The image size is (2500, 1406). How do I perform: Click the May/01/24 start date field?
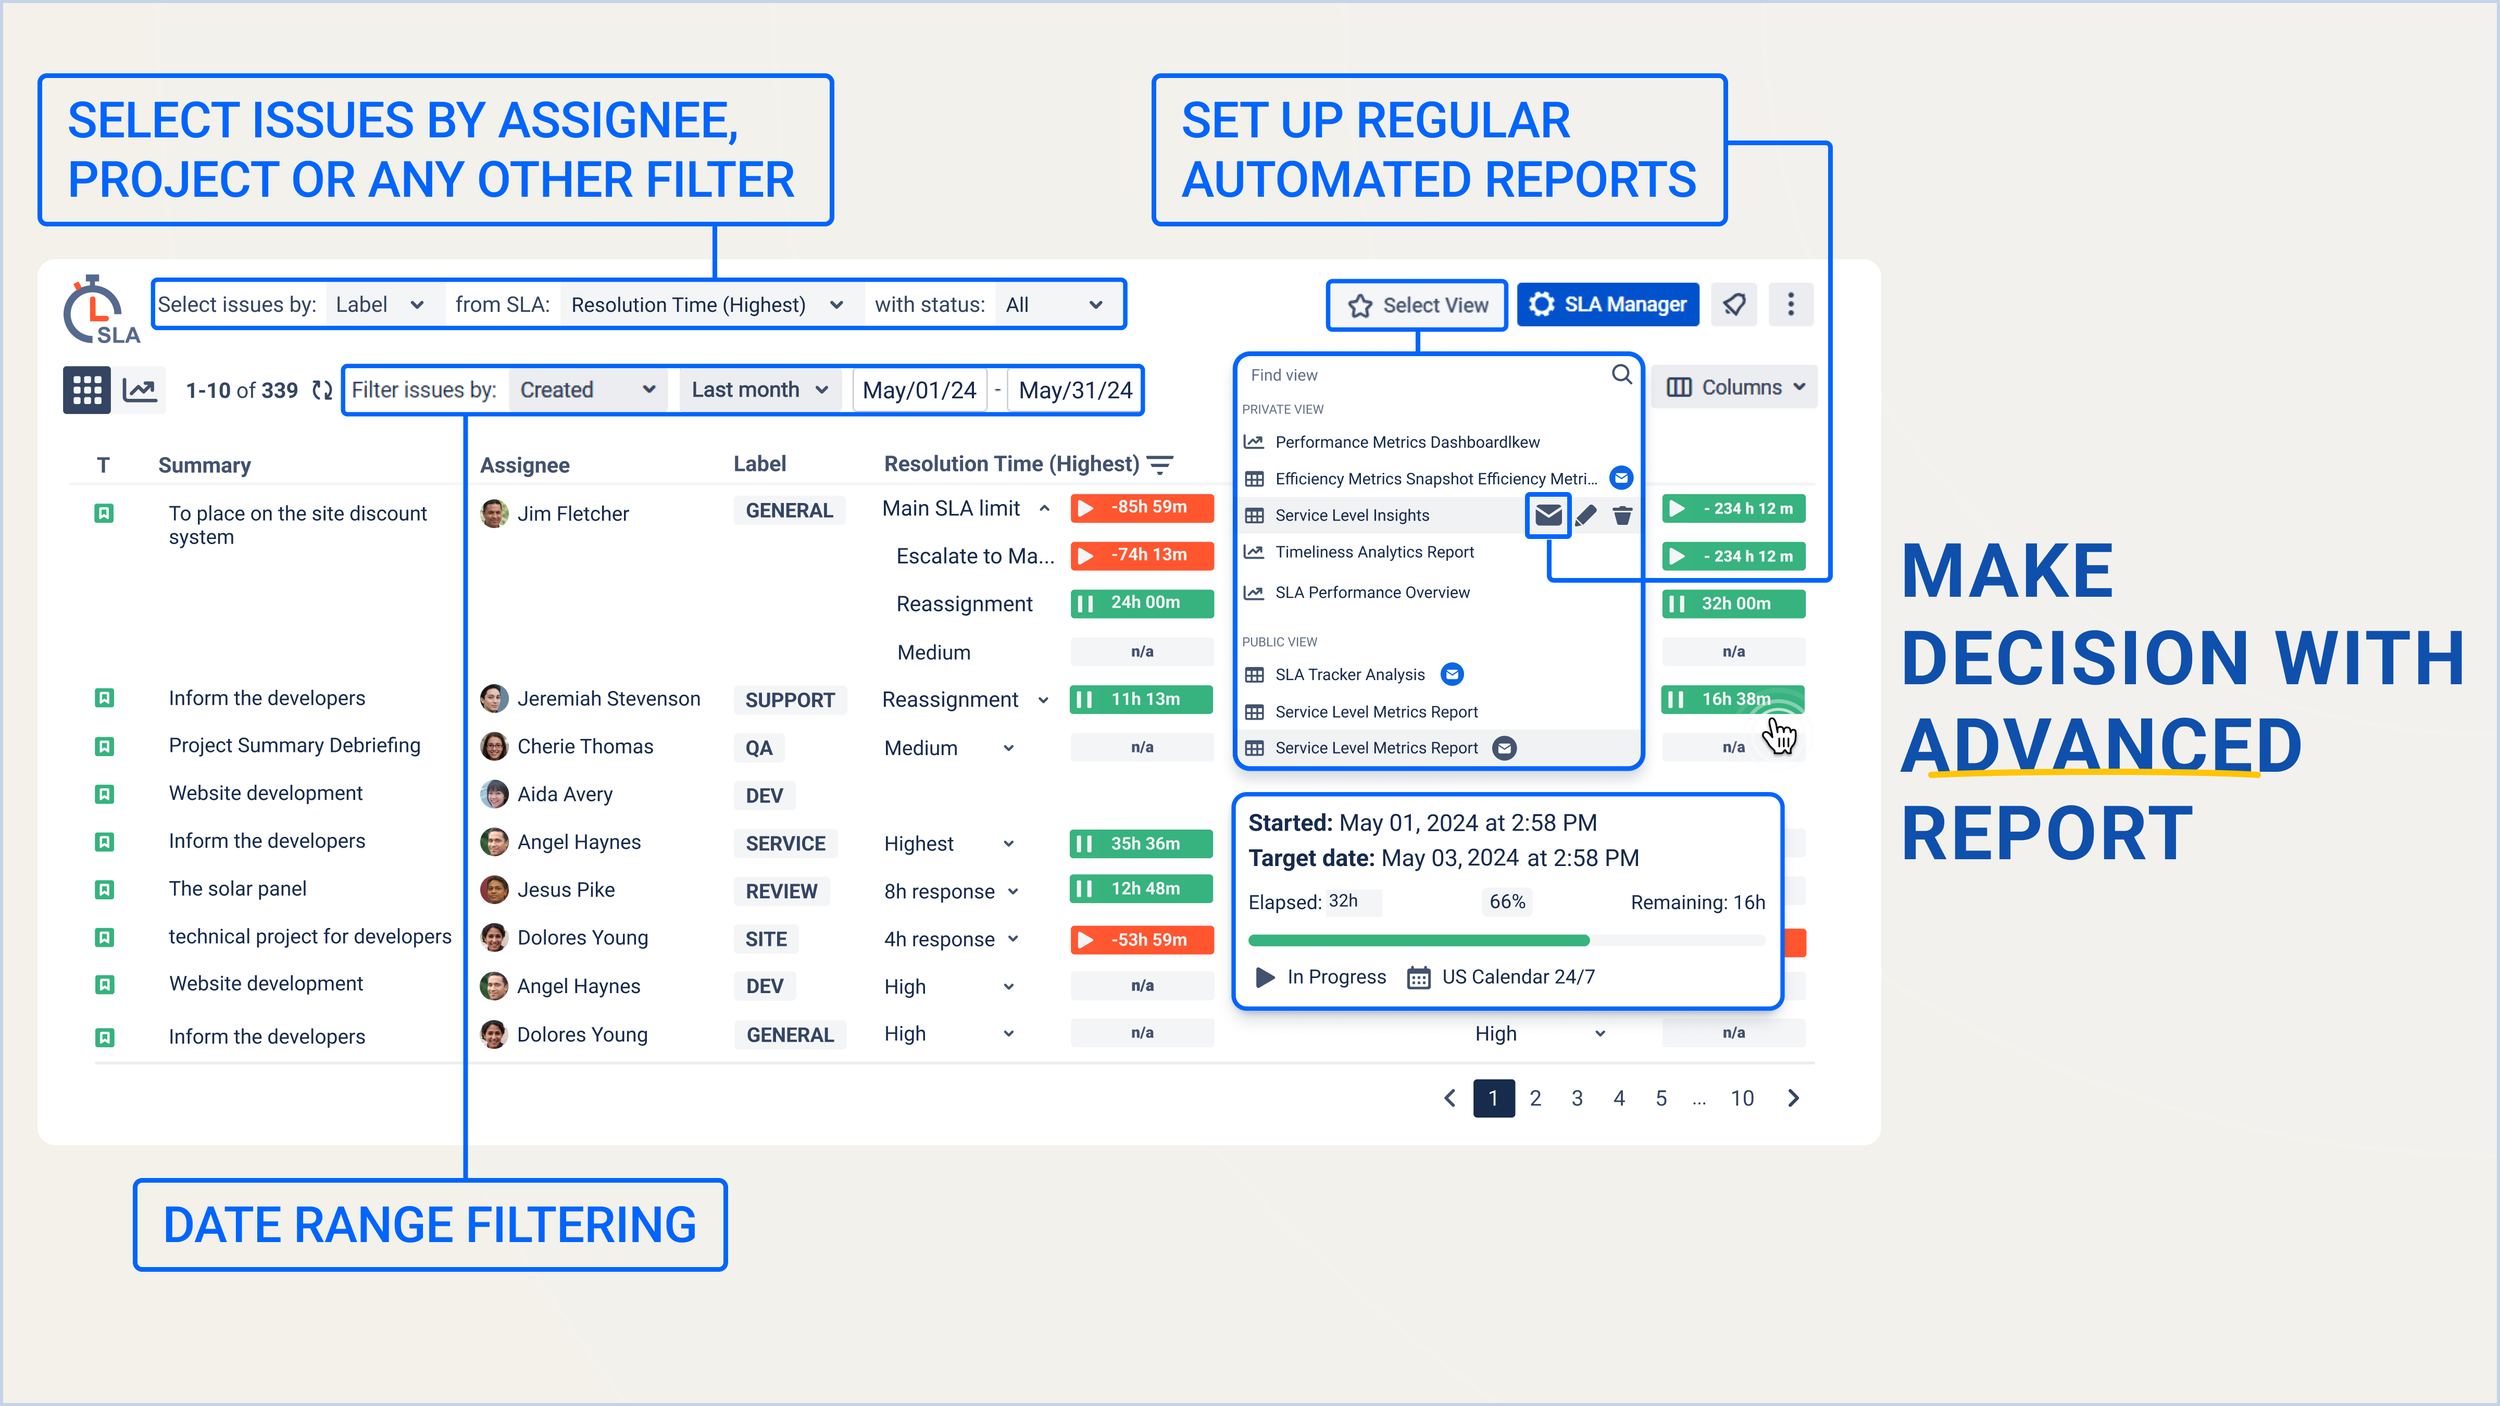tap(919, 390)
